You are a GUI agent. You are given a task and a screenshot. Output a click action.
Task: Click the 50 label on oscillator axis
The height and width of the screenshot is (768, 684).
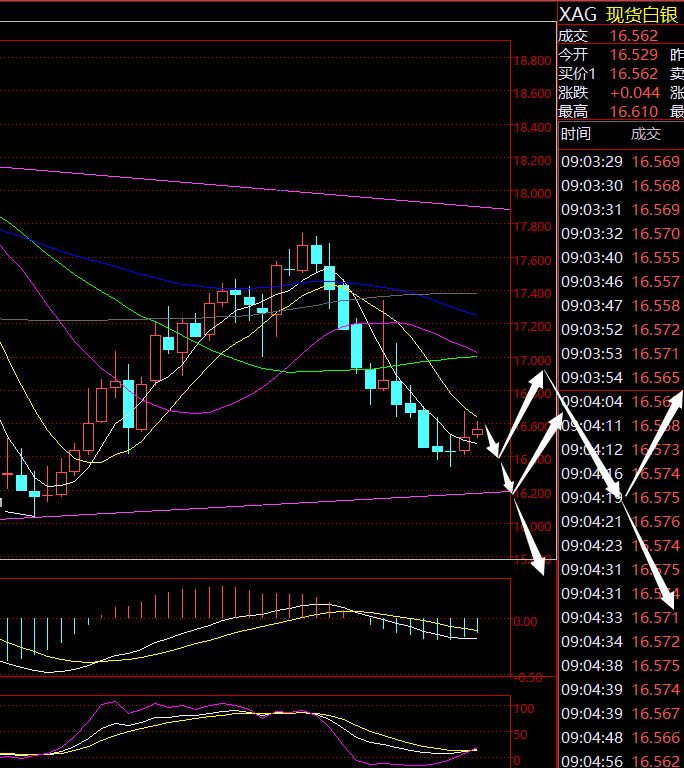[520, 735]
